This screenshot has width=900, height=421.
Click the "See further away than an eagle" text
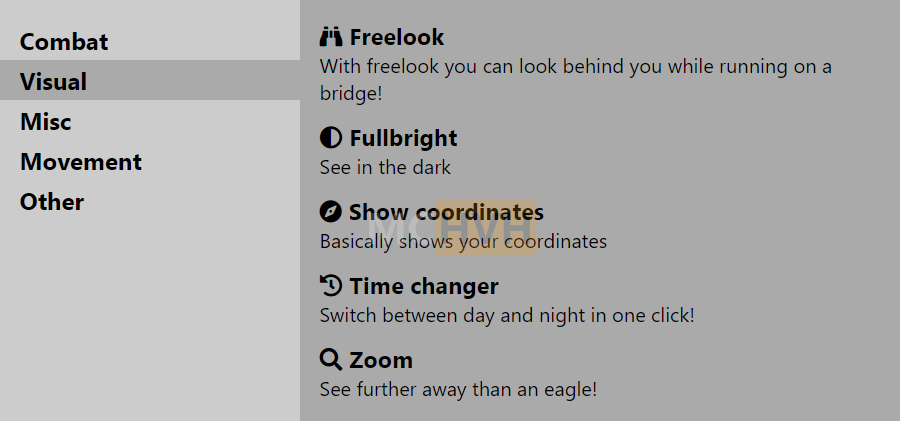pyautogui.click(x=458, y=389)
